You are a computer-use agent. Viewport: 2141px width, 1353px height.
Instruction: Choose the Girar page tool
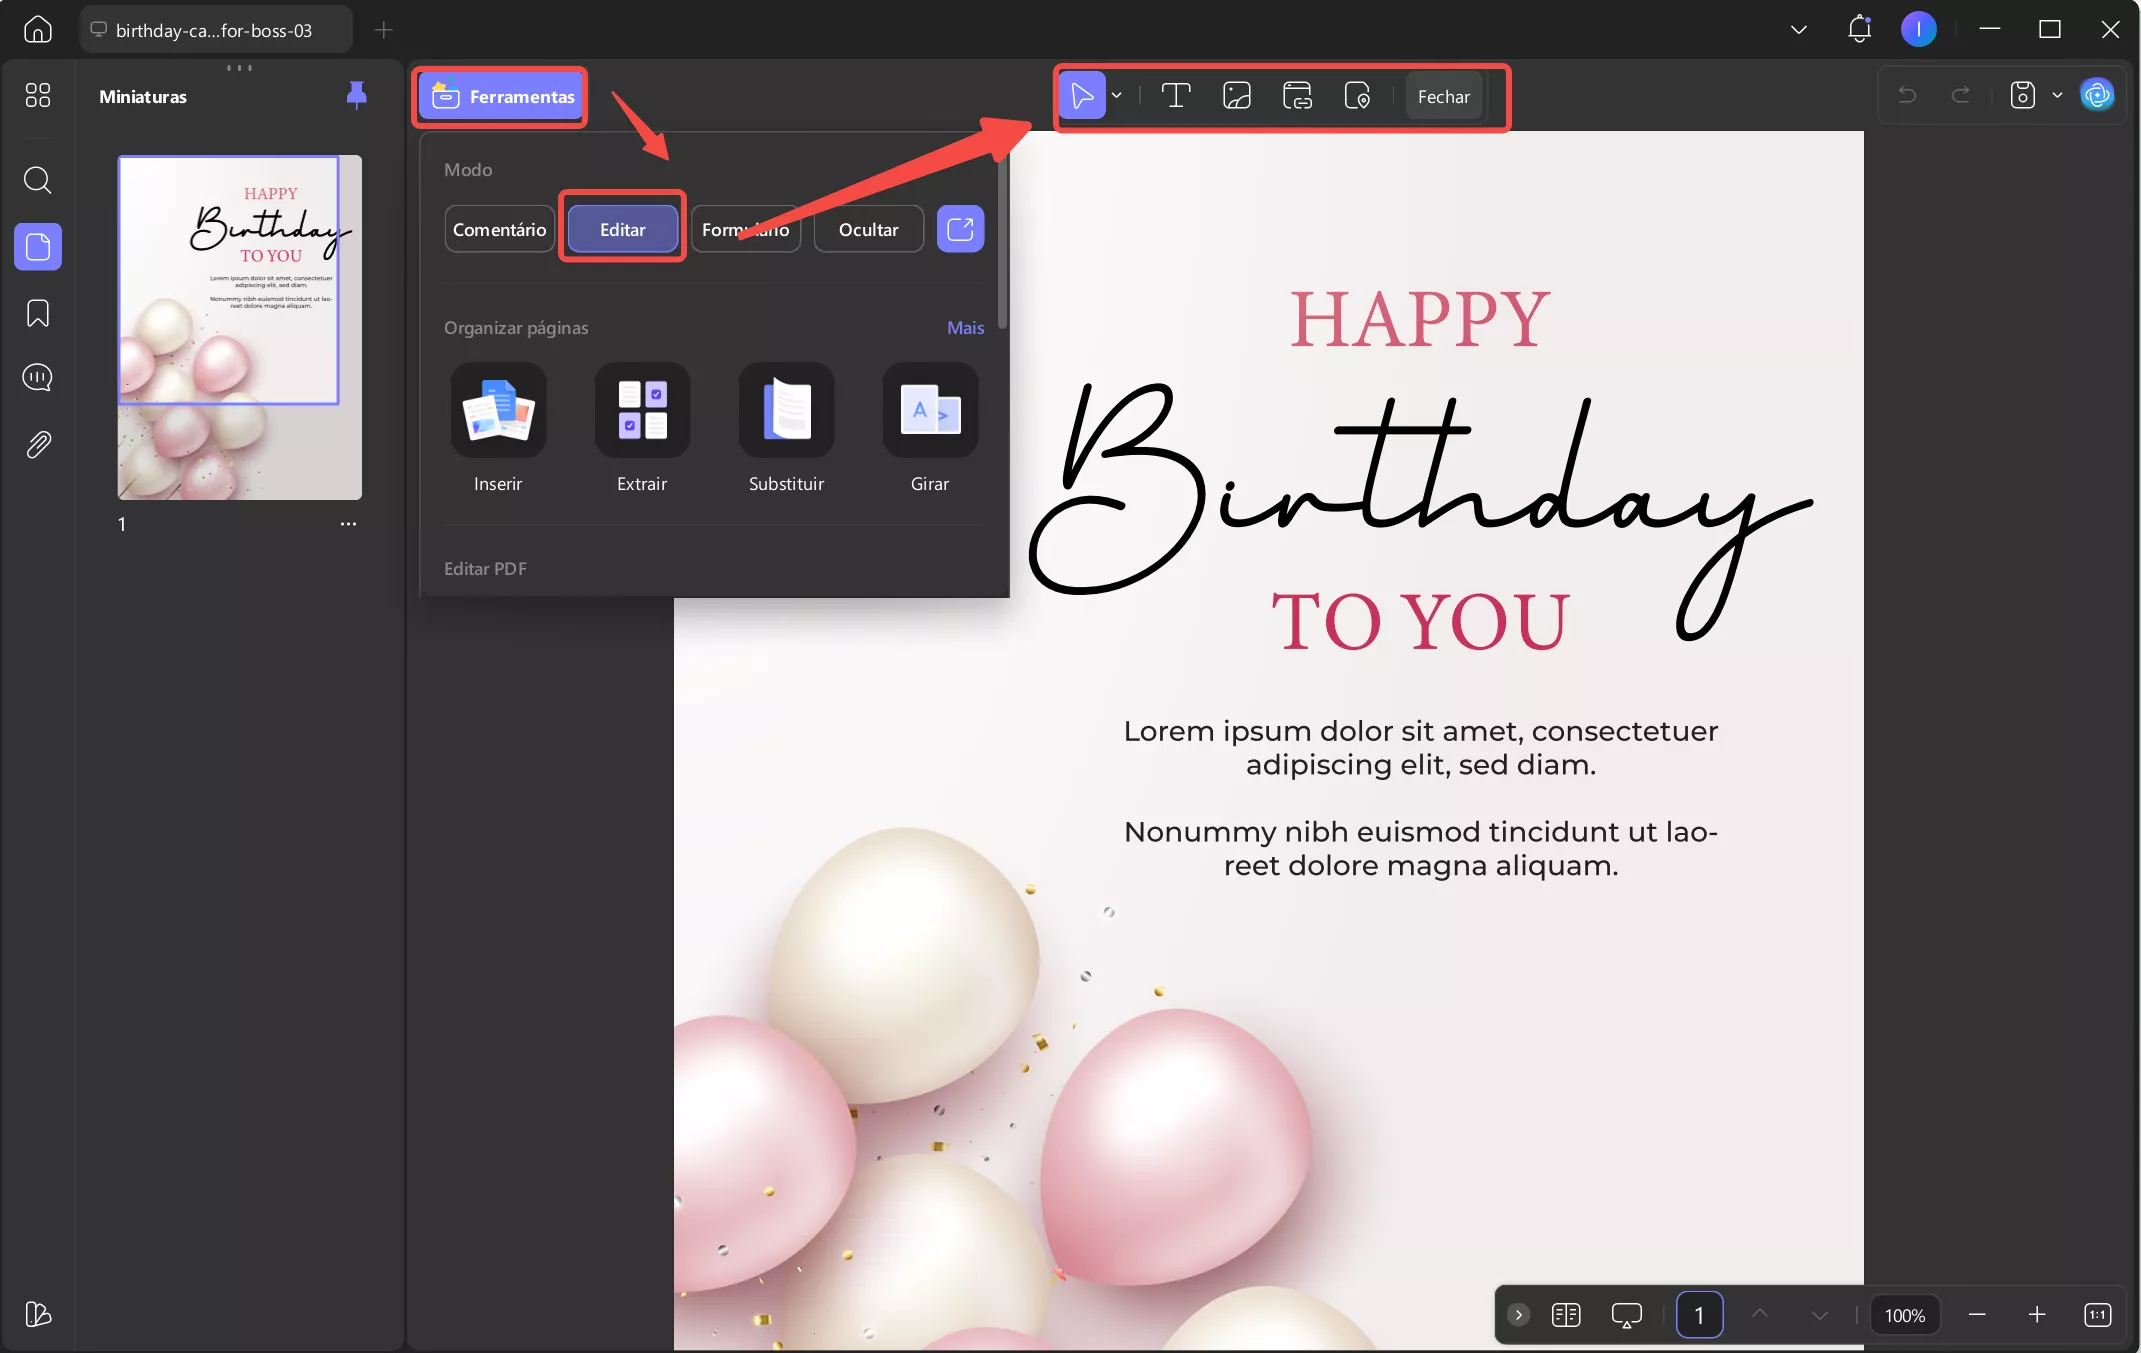coord(930,428)
